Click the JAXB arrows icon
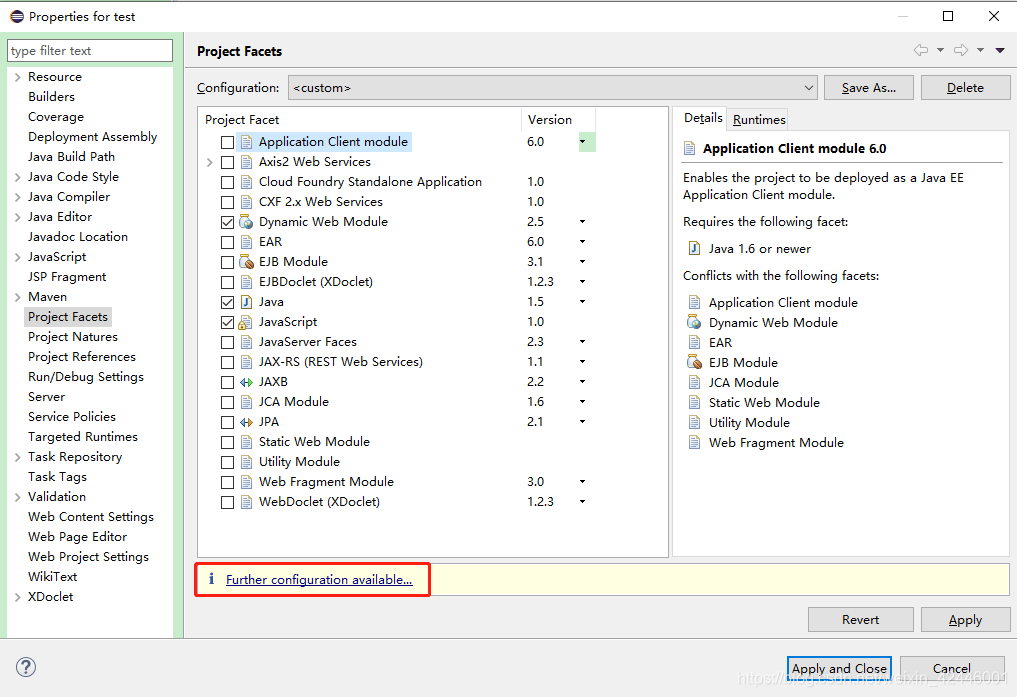The height and width of the screenshot is (697, 1017). click(246, 383)
